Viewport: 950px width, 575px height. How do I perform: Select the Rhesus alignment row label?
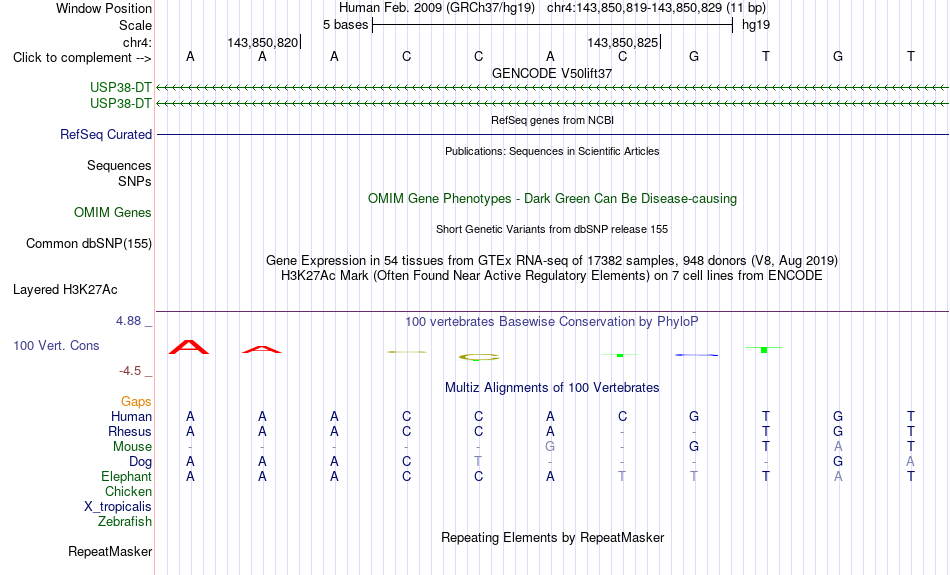pyautogui.click(x=130, y=431)
